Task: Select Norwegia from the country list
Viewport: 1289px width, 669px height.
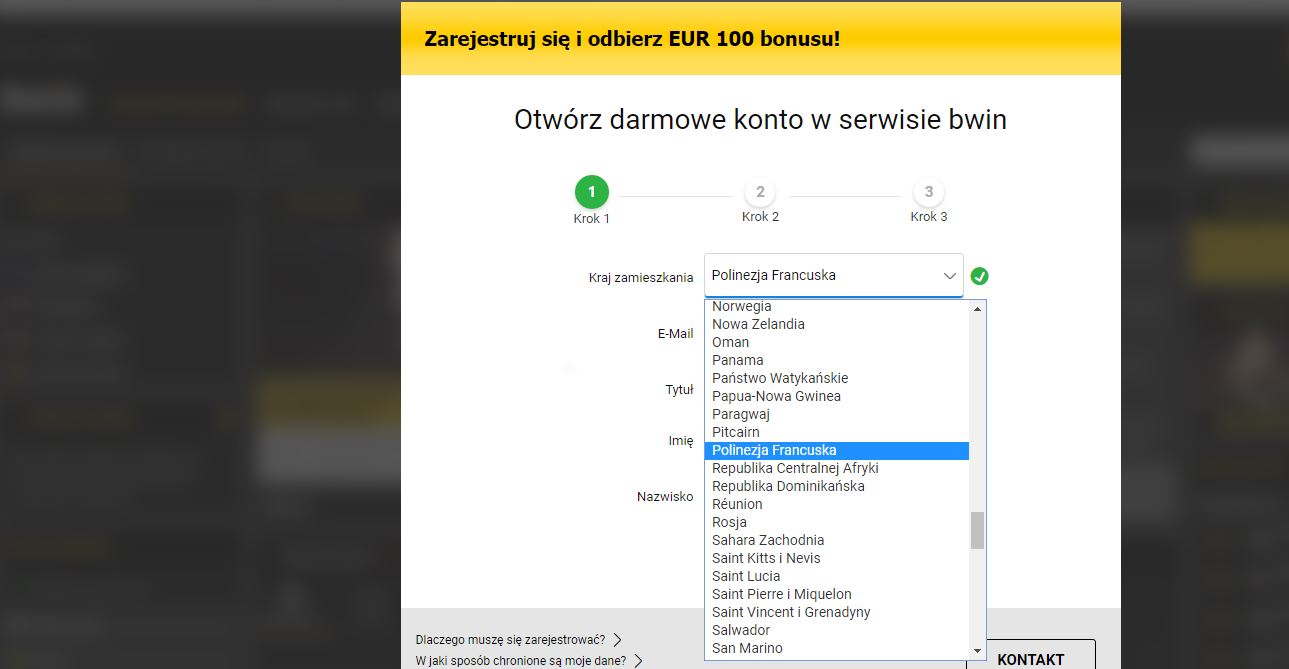Action: coord(837,306)
